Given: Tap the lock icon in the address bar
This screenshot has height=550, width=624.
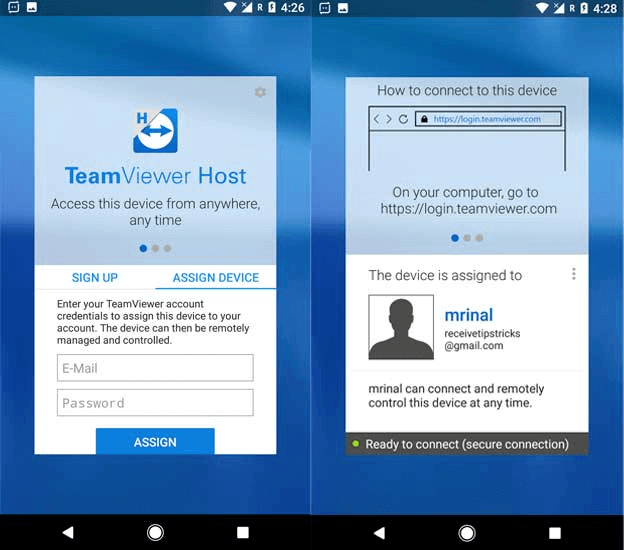Looking at the screenshot, I should pyautogui.click(x=424, y=119).
